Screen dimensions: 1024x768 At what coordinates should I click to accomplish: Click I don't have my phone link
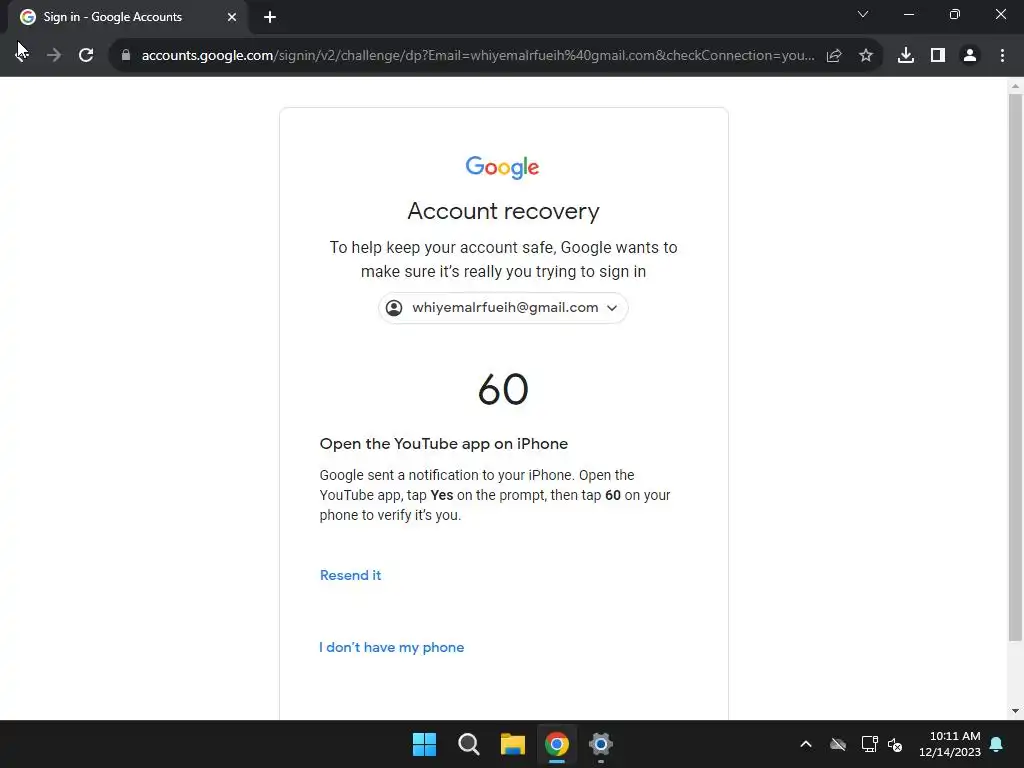(x=392, y=647)
